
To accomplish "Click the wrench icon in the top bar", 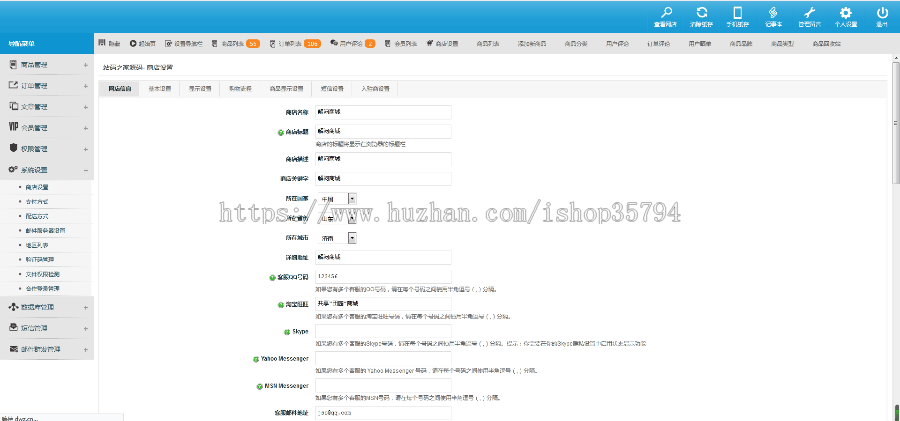I will (x=809, y=13).
